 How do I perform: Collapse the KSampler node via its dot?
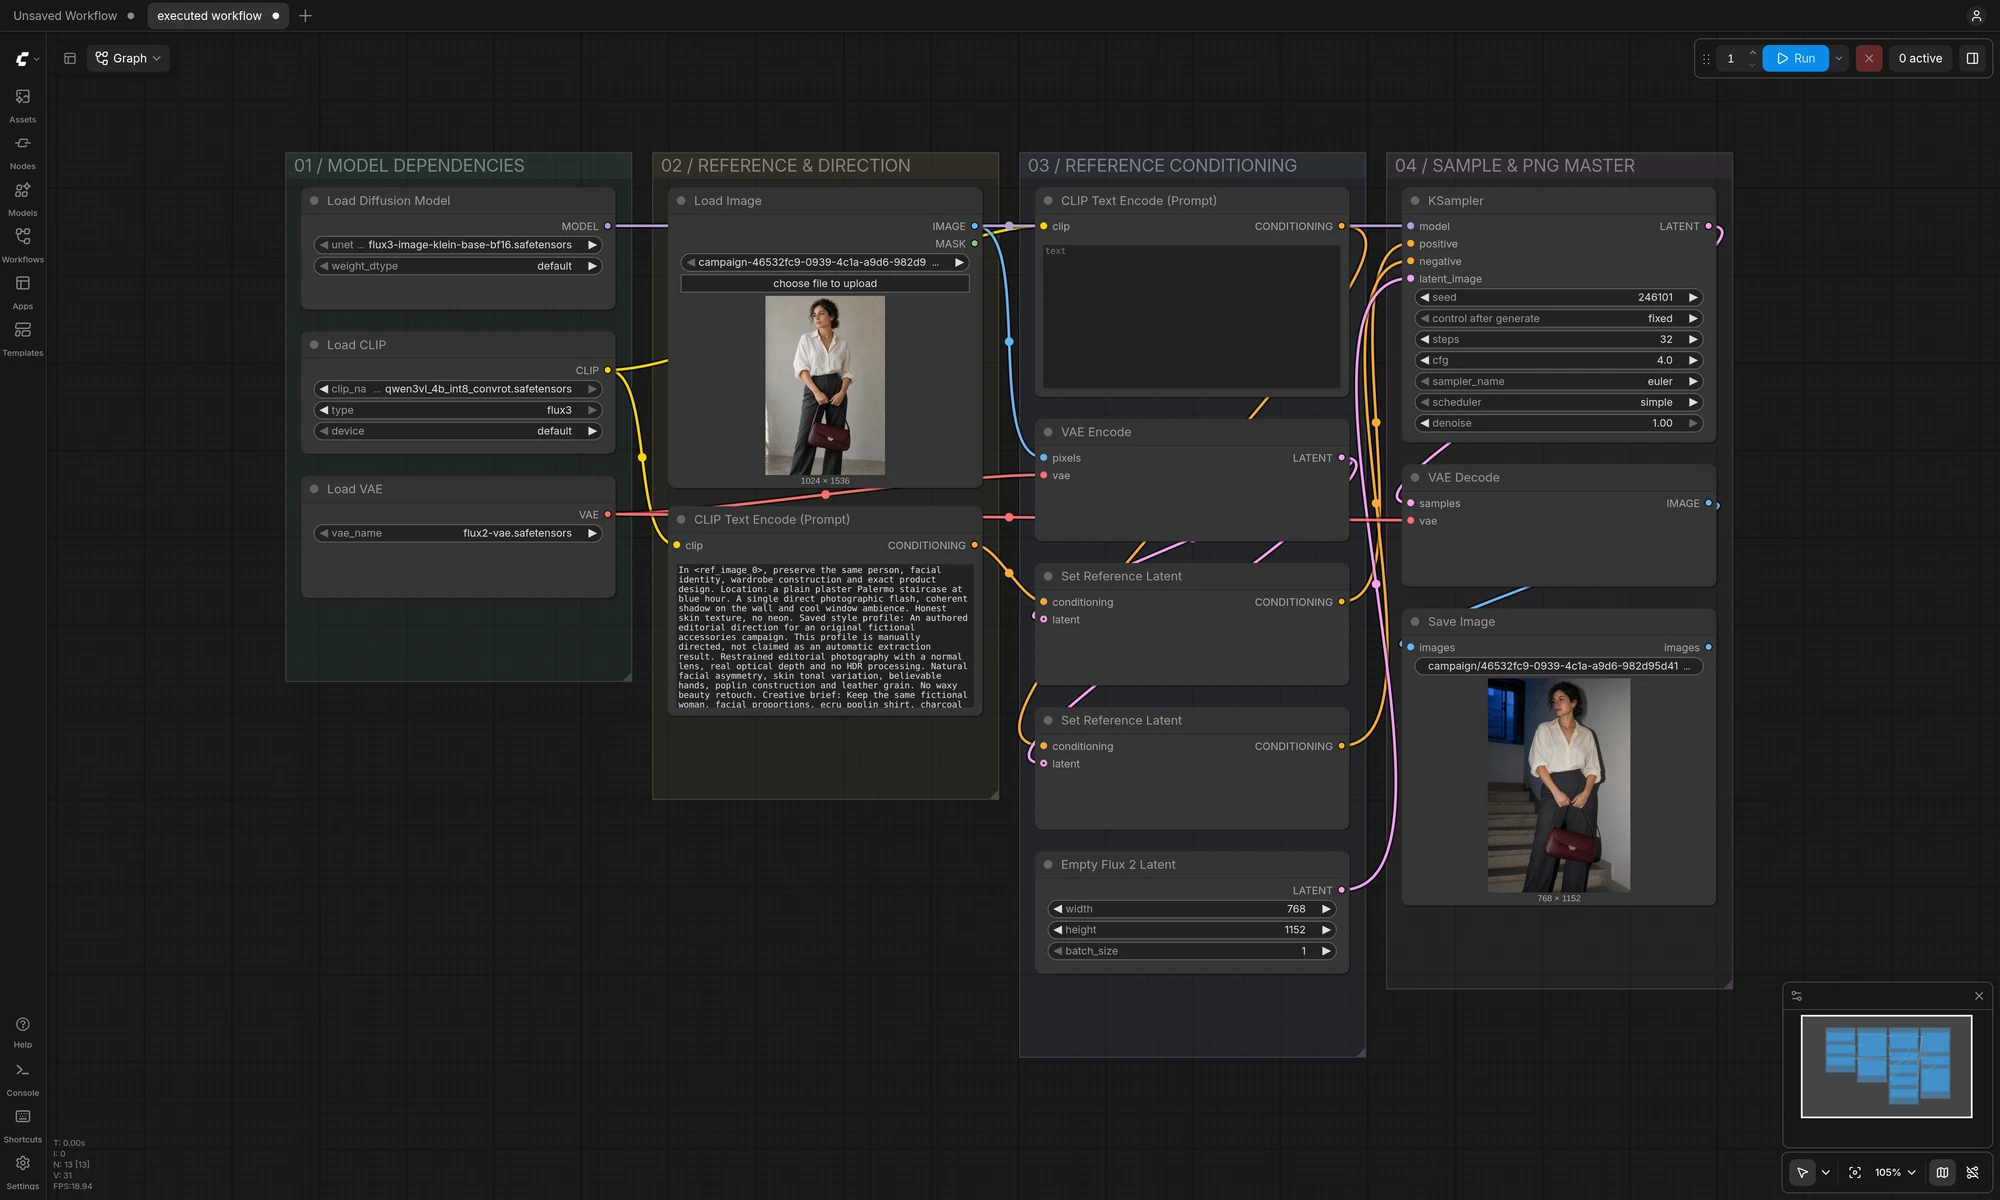click(x=1415, y=201)
